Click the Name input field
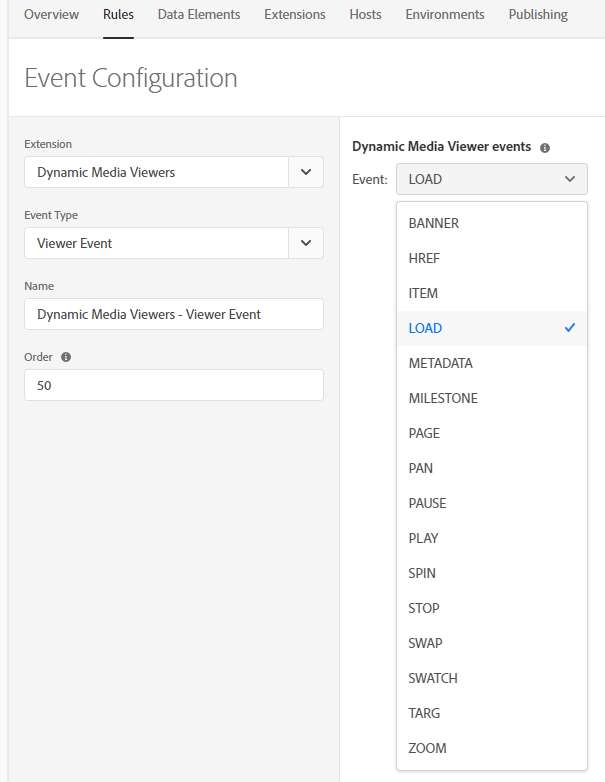This screenshot has height=782, width=605. tap(174, 314)
